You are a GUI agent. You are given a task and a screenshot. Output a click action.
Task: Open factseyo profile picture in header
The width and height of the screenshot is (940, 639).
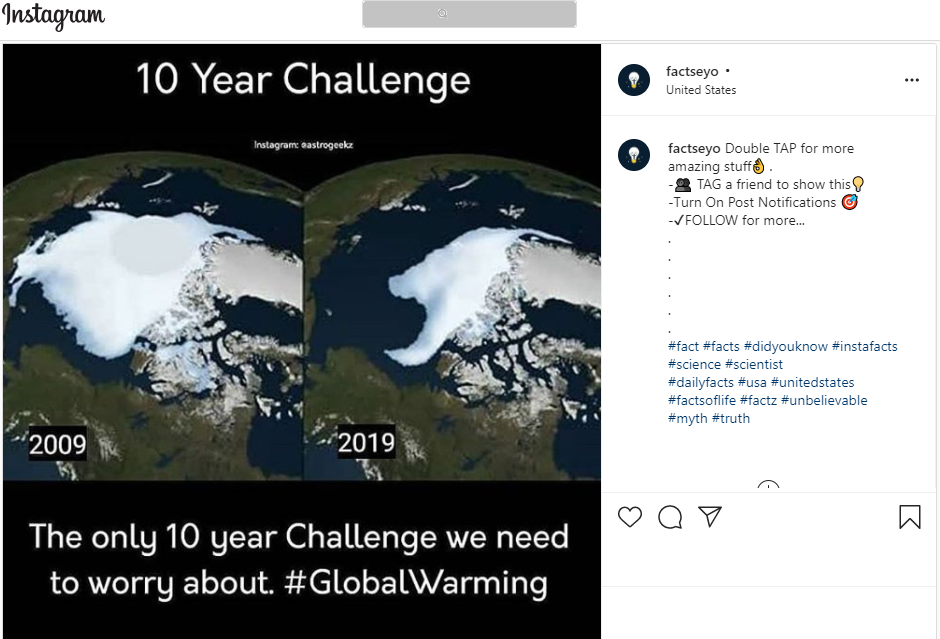click(x=634, y=80)
